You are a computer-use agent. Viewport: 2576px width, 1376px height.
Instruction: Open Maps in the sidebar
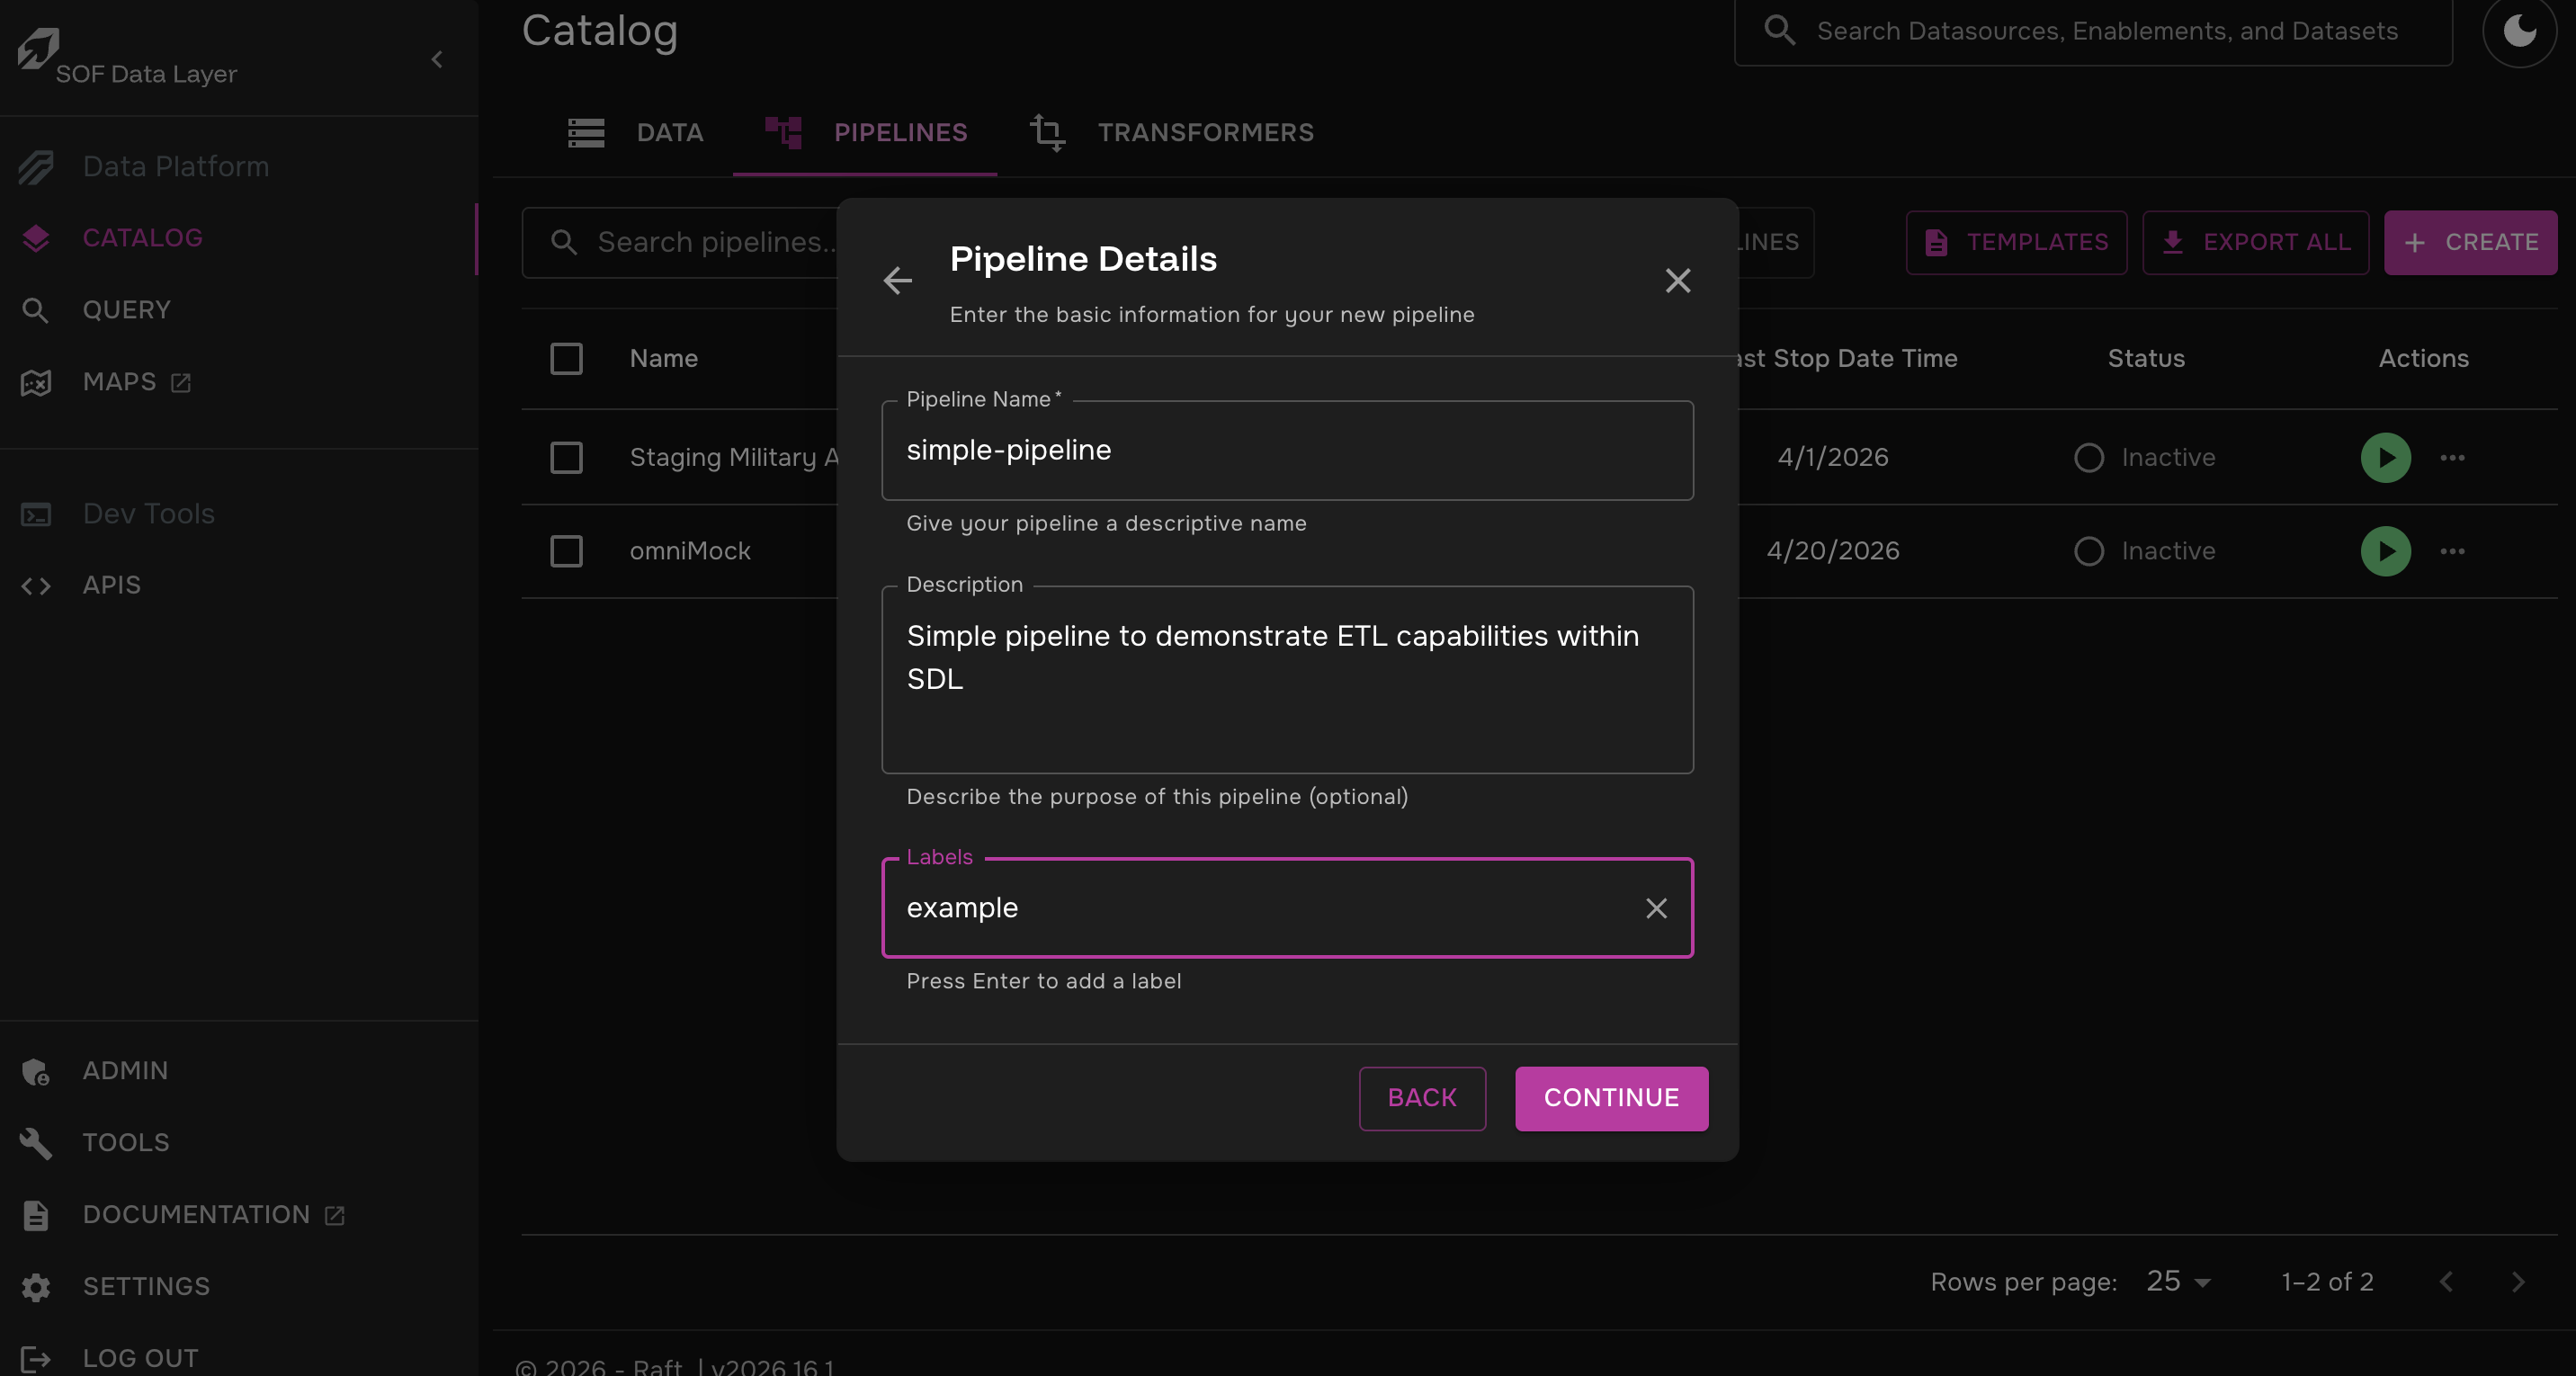[239, 382]
